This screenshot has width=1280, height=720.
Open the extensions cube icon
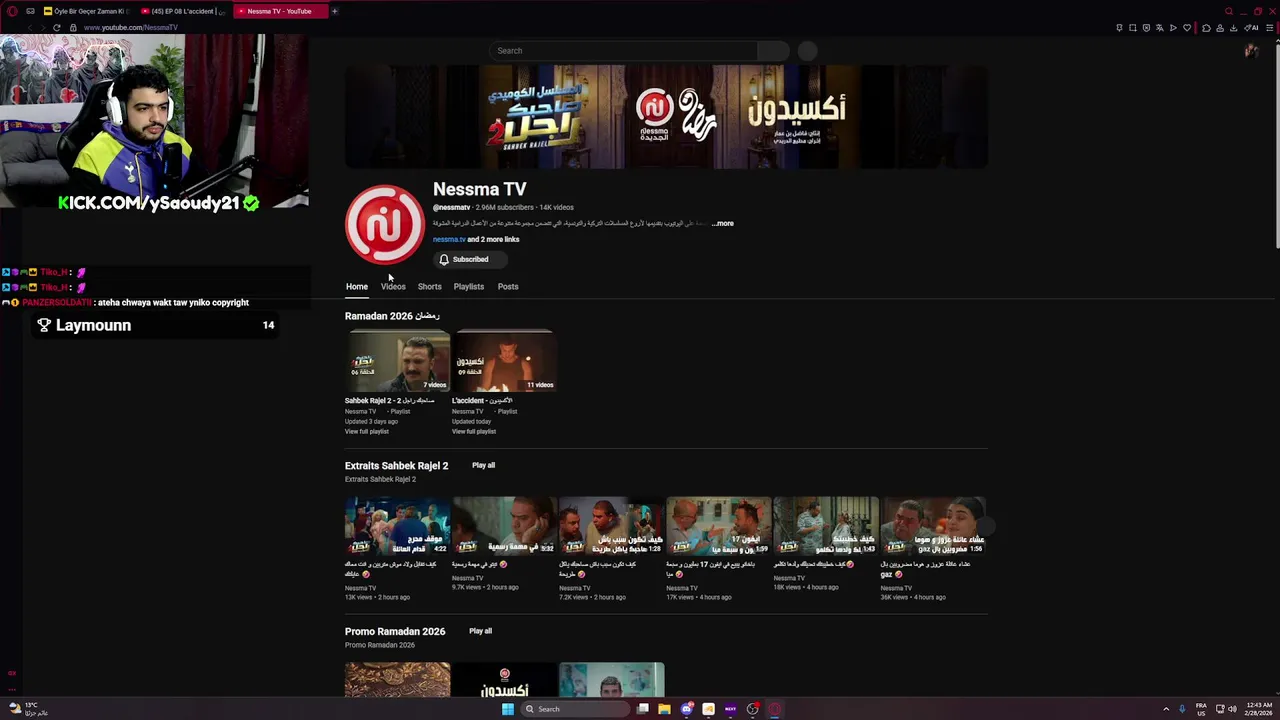[x=1206, y=28]
